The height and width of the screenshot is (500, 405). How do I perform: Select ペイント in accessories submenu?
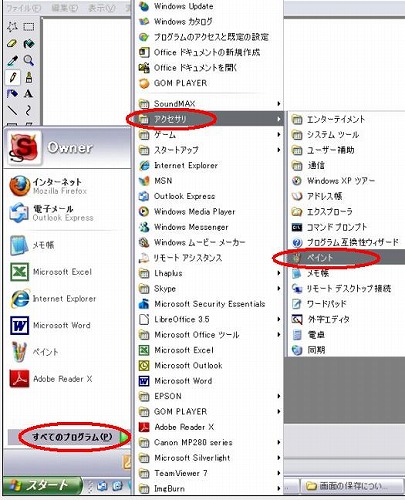pyautogui.click(x=347, y=258)
